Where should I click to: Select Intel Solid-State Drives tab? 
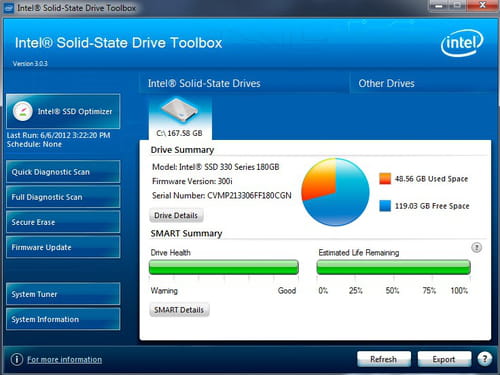(204, 83)
